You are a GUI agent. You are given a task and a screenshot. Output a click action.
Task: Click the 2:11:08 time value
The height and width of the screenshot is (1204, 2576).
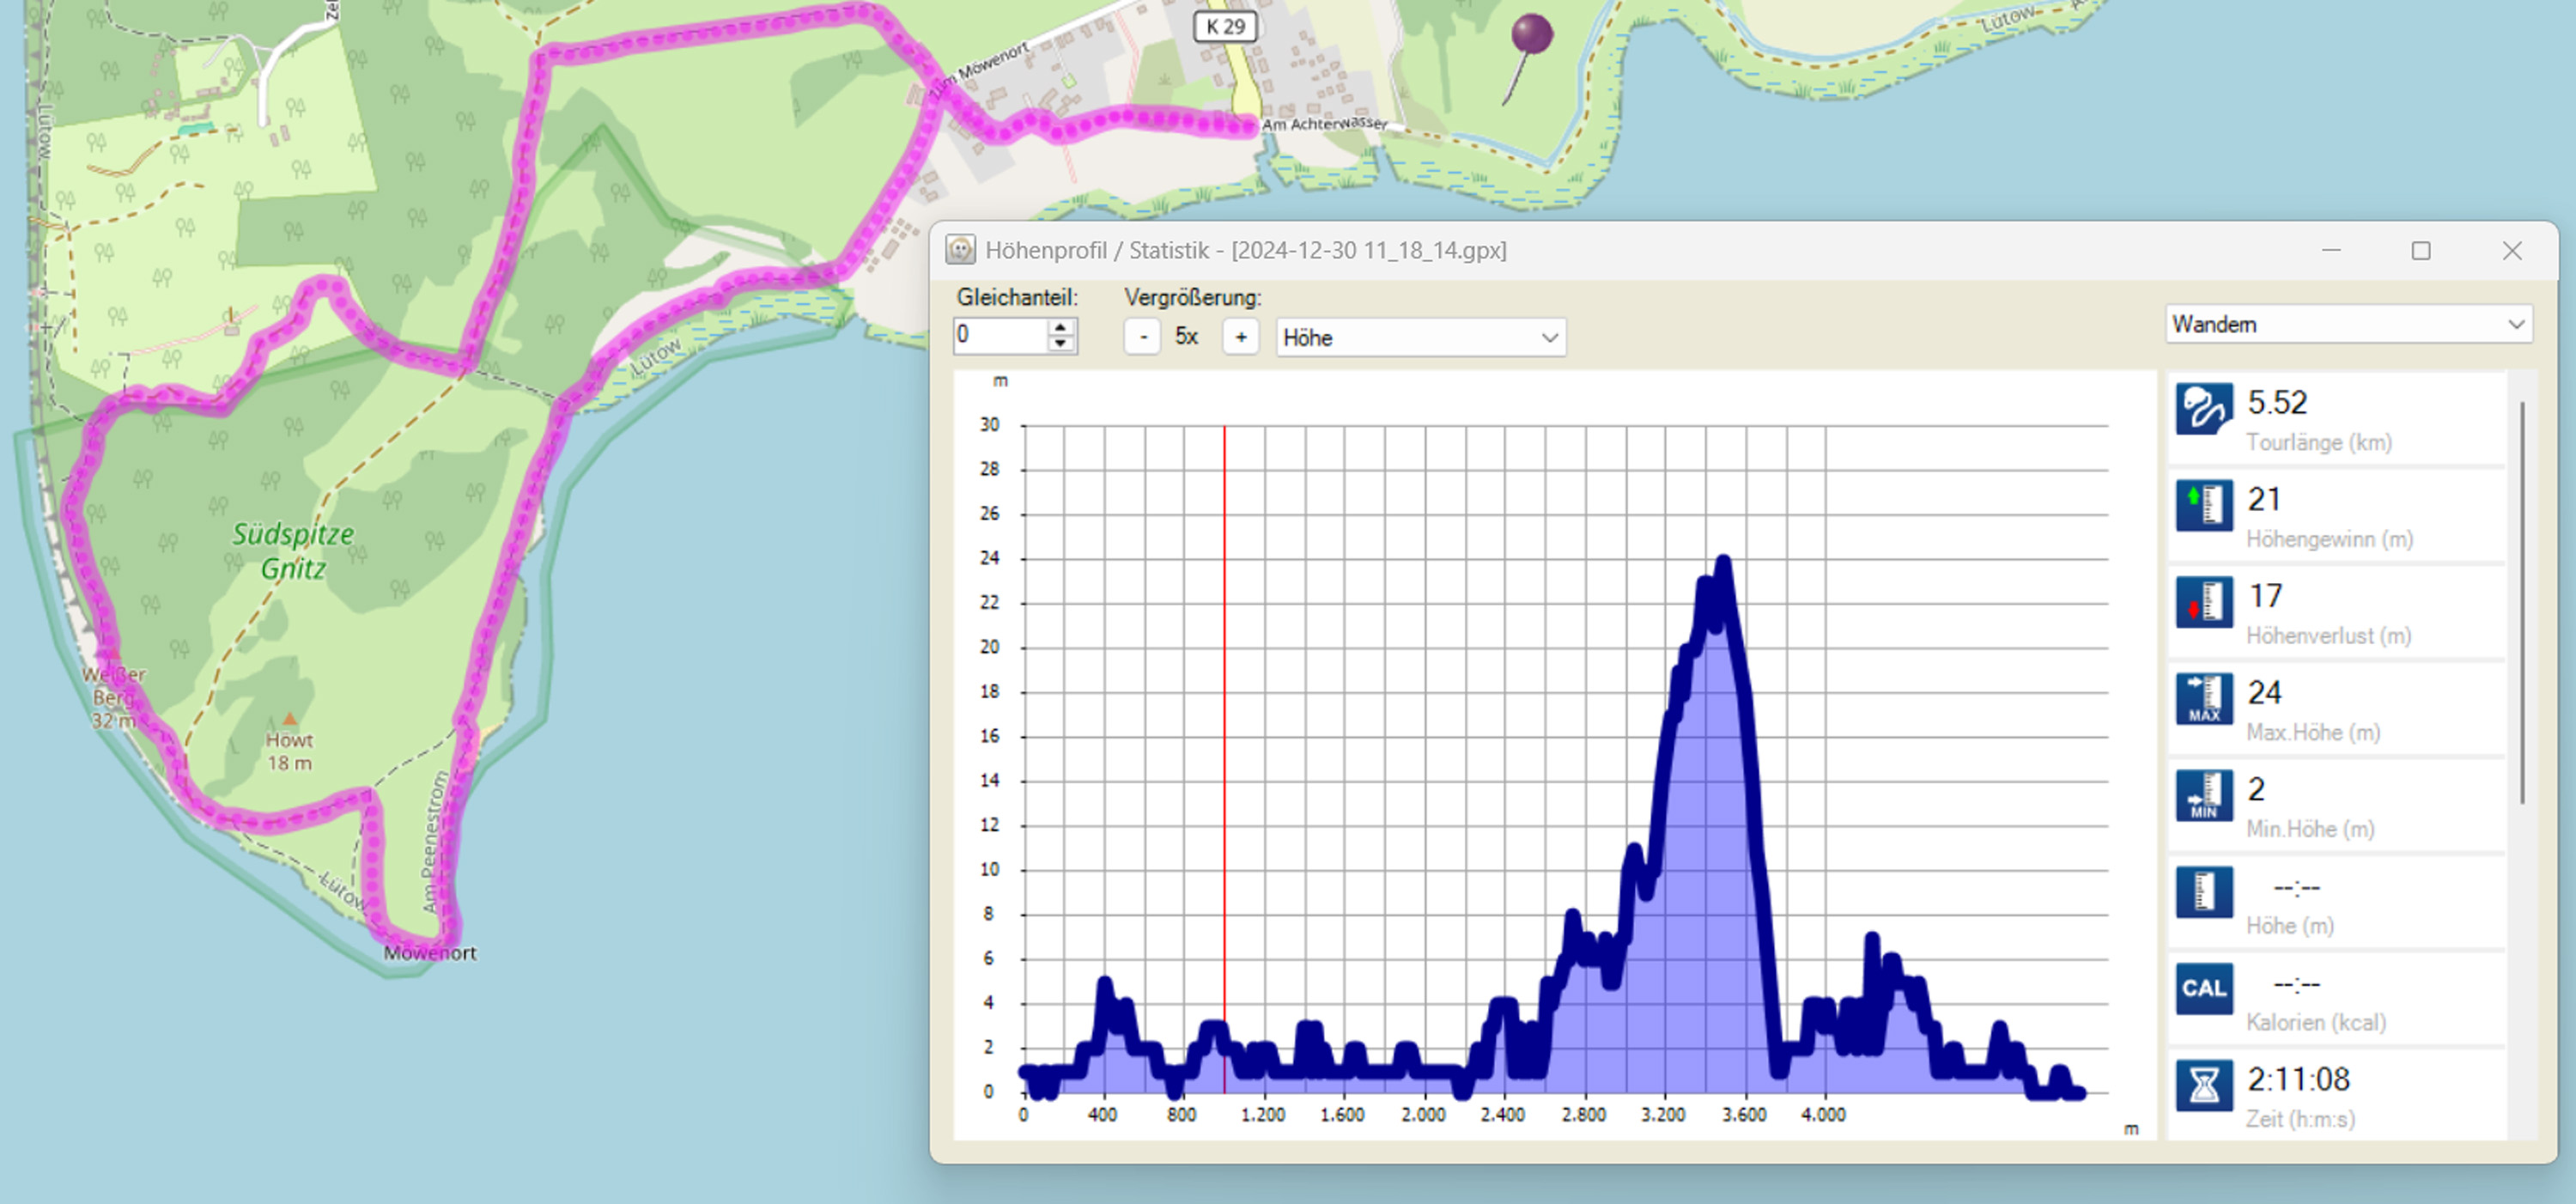point(2298,1079)
